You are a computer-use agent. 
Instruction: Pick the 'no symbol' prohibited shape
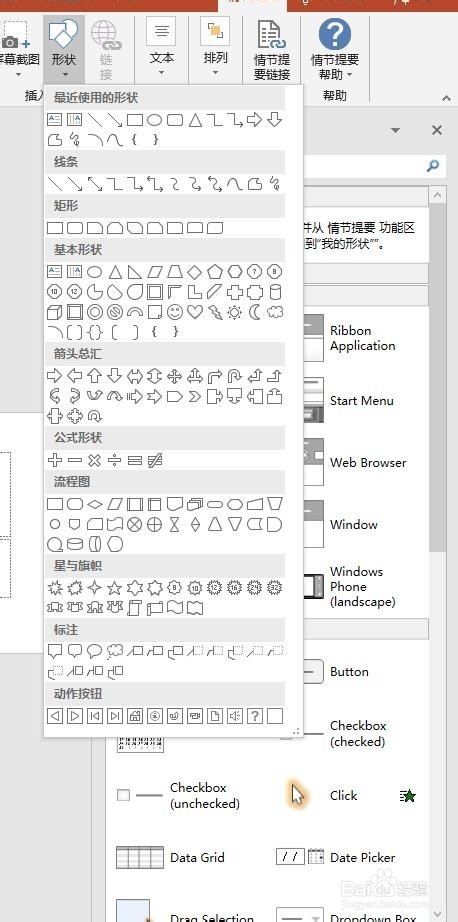[x=115, y=312]
